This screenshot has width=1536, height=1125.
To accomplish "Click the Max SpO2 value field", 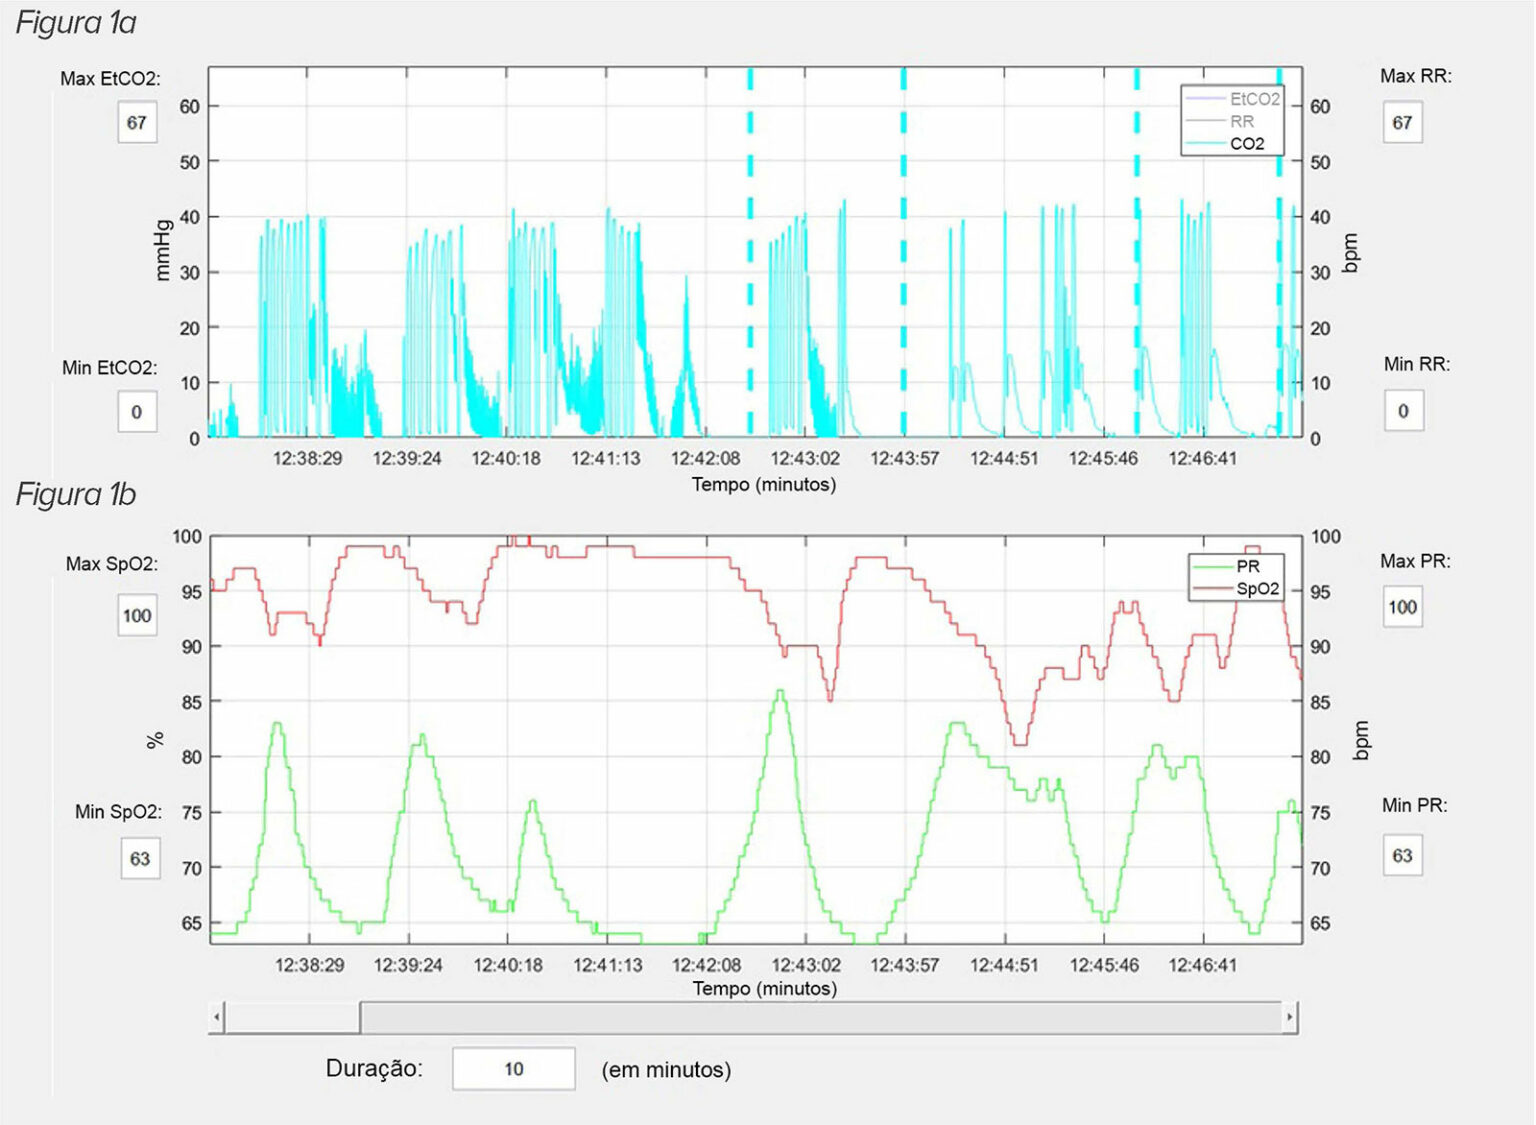I will point(137,616).
